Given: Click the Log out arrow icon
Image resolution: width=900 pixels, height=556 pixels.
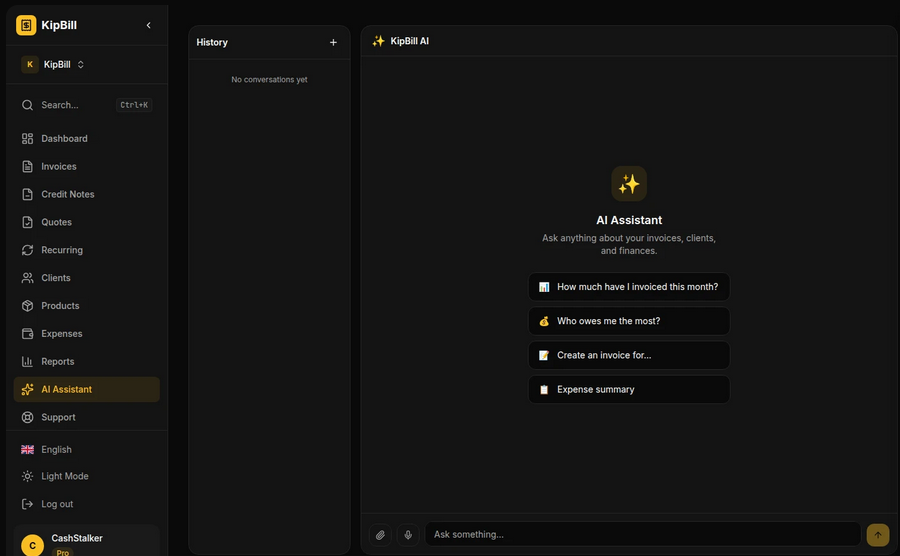Looking at the screenshot, I should pos(27,504).
